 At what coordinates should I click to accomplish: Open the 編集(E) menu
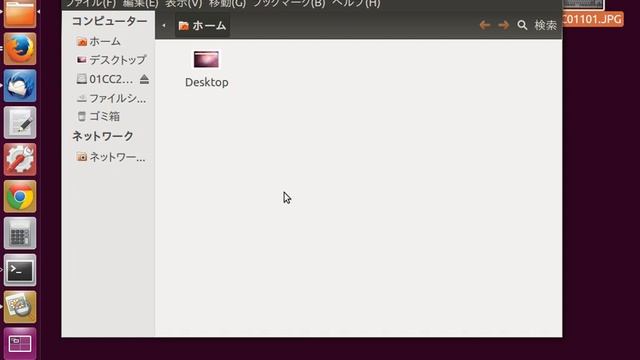pos(140,4)
